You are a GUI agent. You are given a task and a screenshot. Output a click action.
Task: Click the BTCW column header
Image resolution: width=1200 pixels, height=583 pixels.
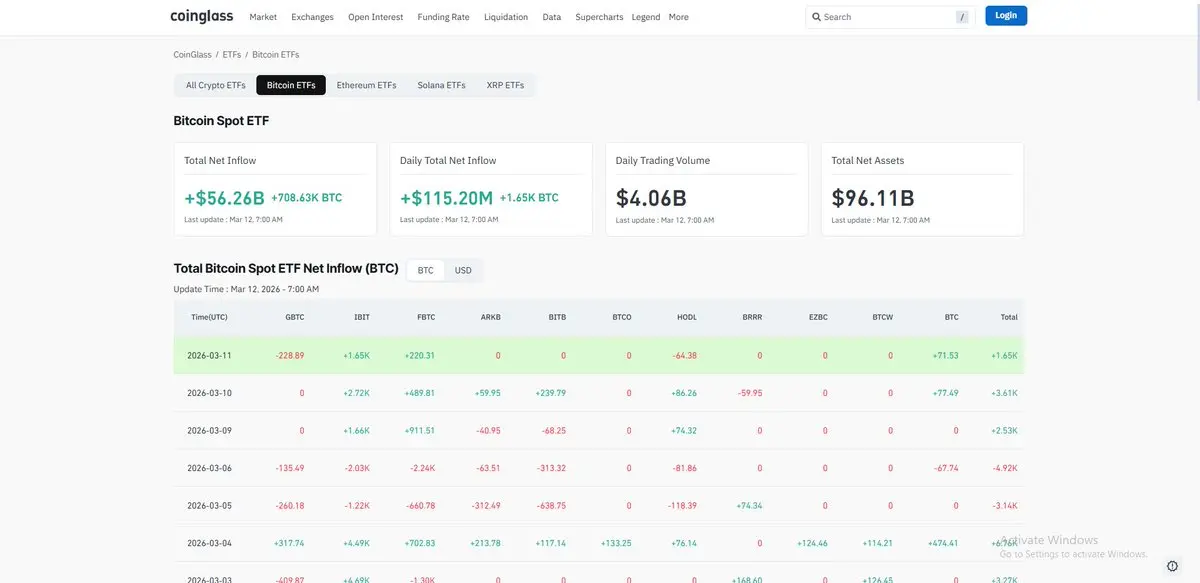(x=883, y=317)
